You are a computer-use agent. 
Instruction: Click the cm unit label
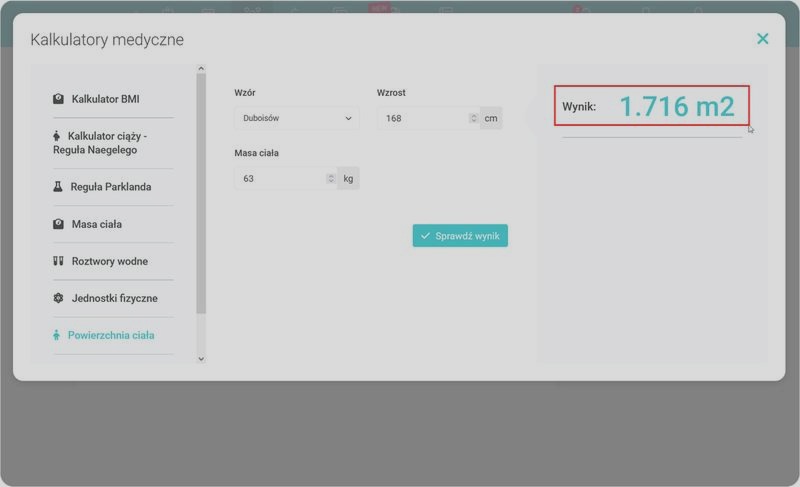click(491, 118)
